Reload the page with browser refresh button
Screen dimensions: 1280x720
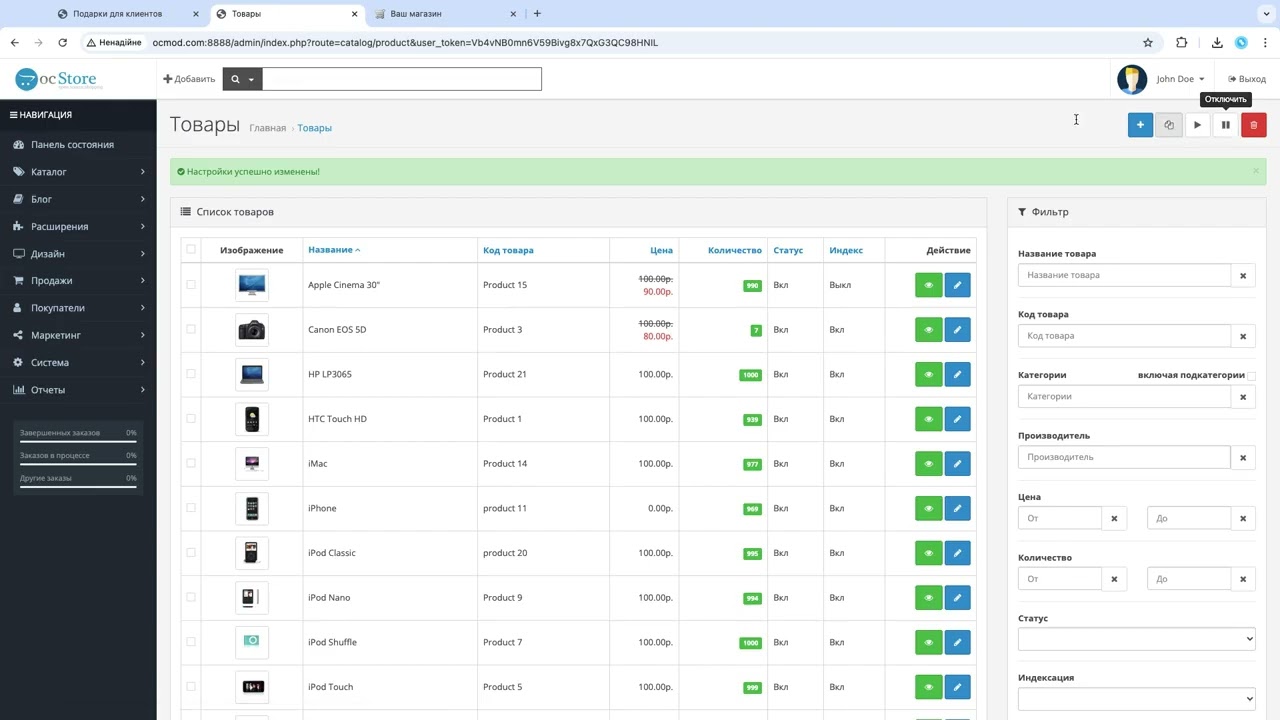click(x=62, y=43)
